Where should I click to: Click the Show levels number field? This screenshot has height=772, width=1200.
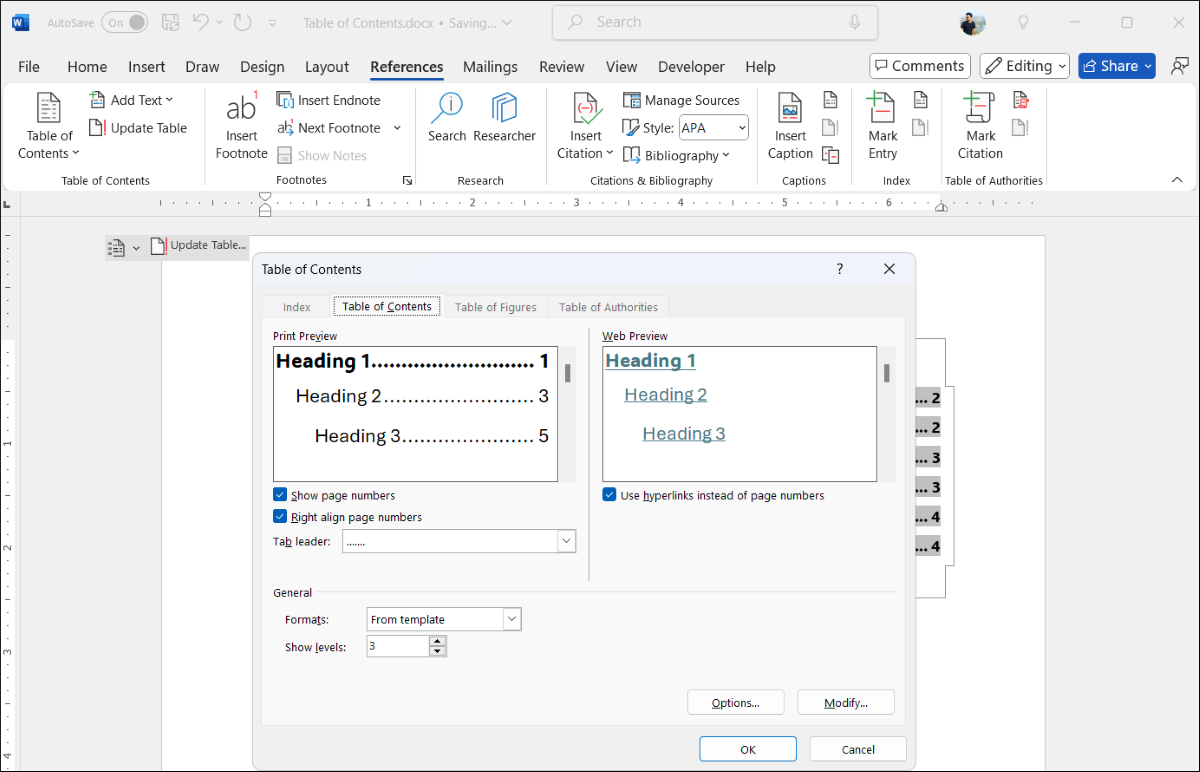(398, 646)
